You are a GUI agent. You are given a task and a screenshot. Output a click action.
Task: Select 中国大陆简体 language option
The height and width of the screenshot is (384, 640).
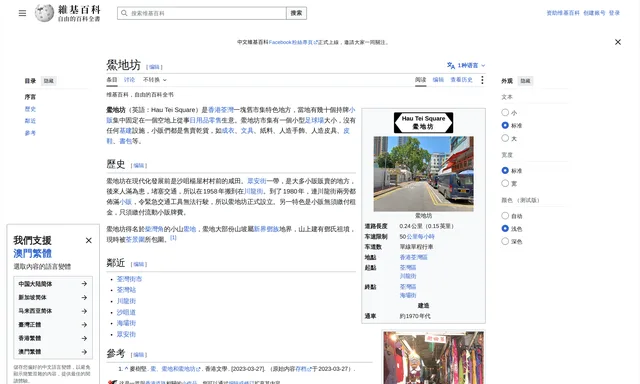tap(53, 284)
